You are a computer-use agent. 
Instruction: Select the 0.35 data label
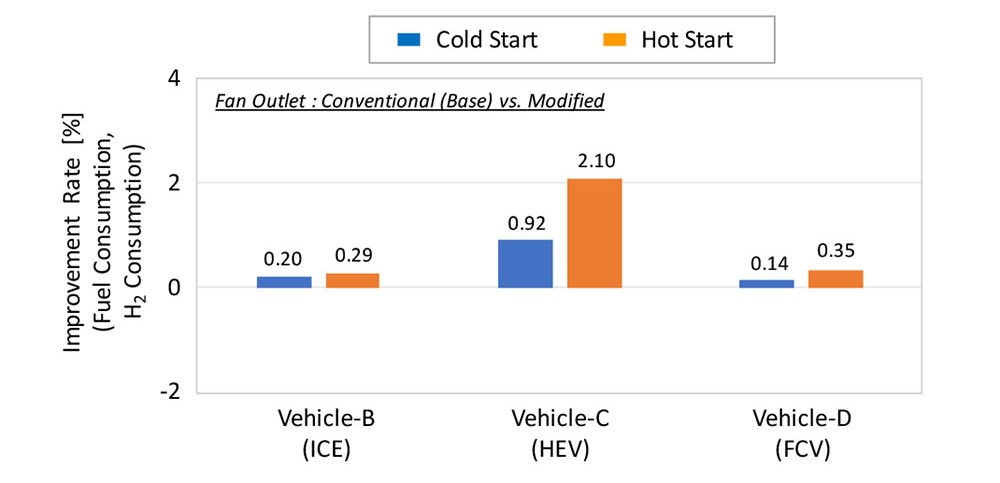pos(835,251)
